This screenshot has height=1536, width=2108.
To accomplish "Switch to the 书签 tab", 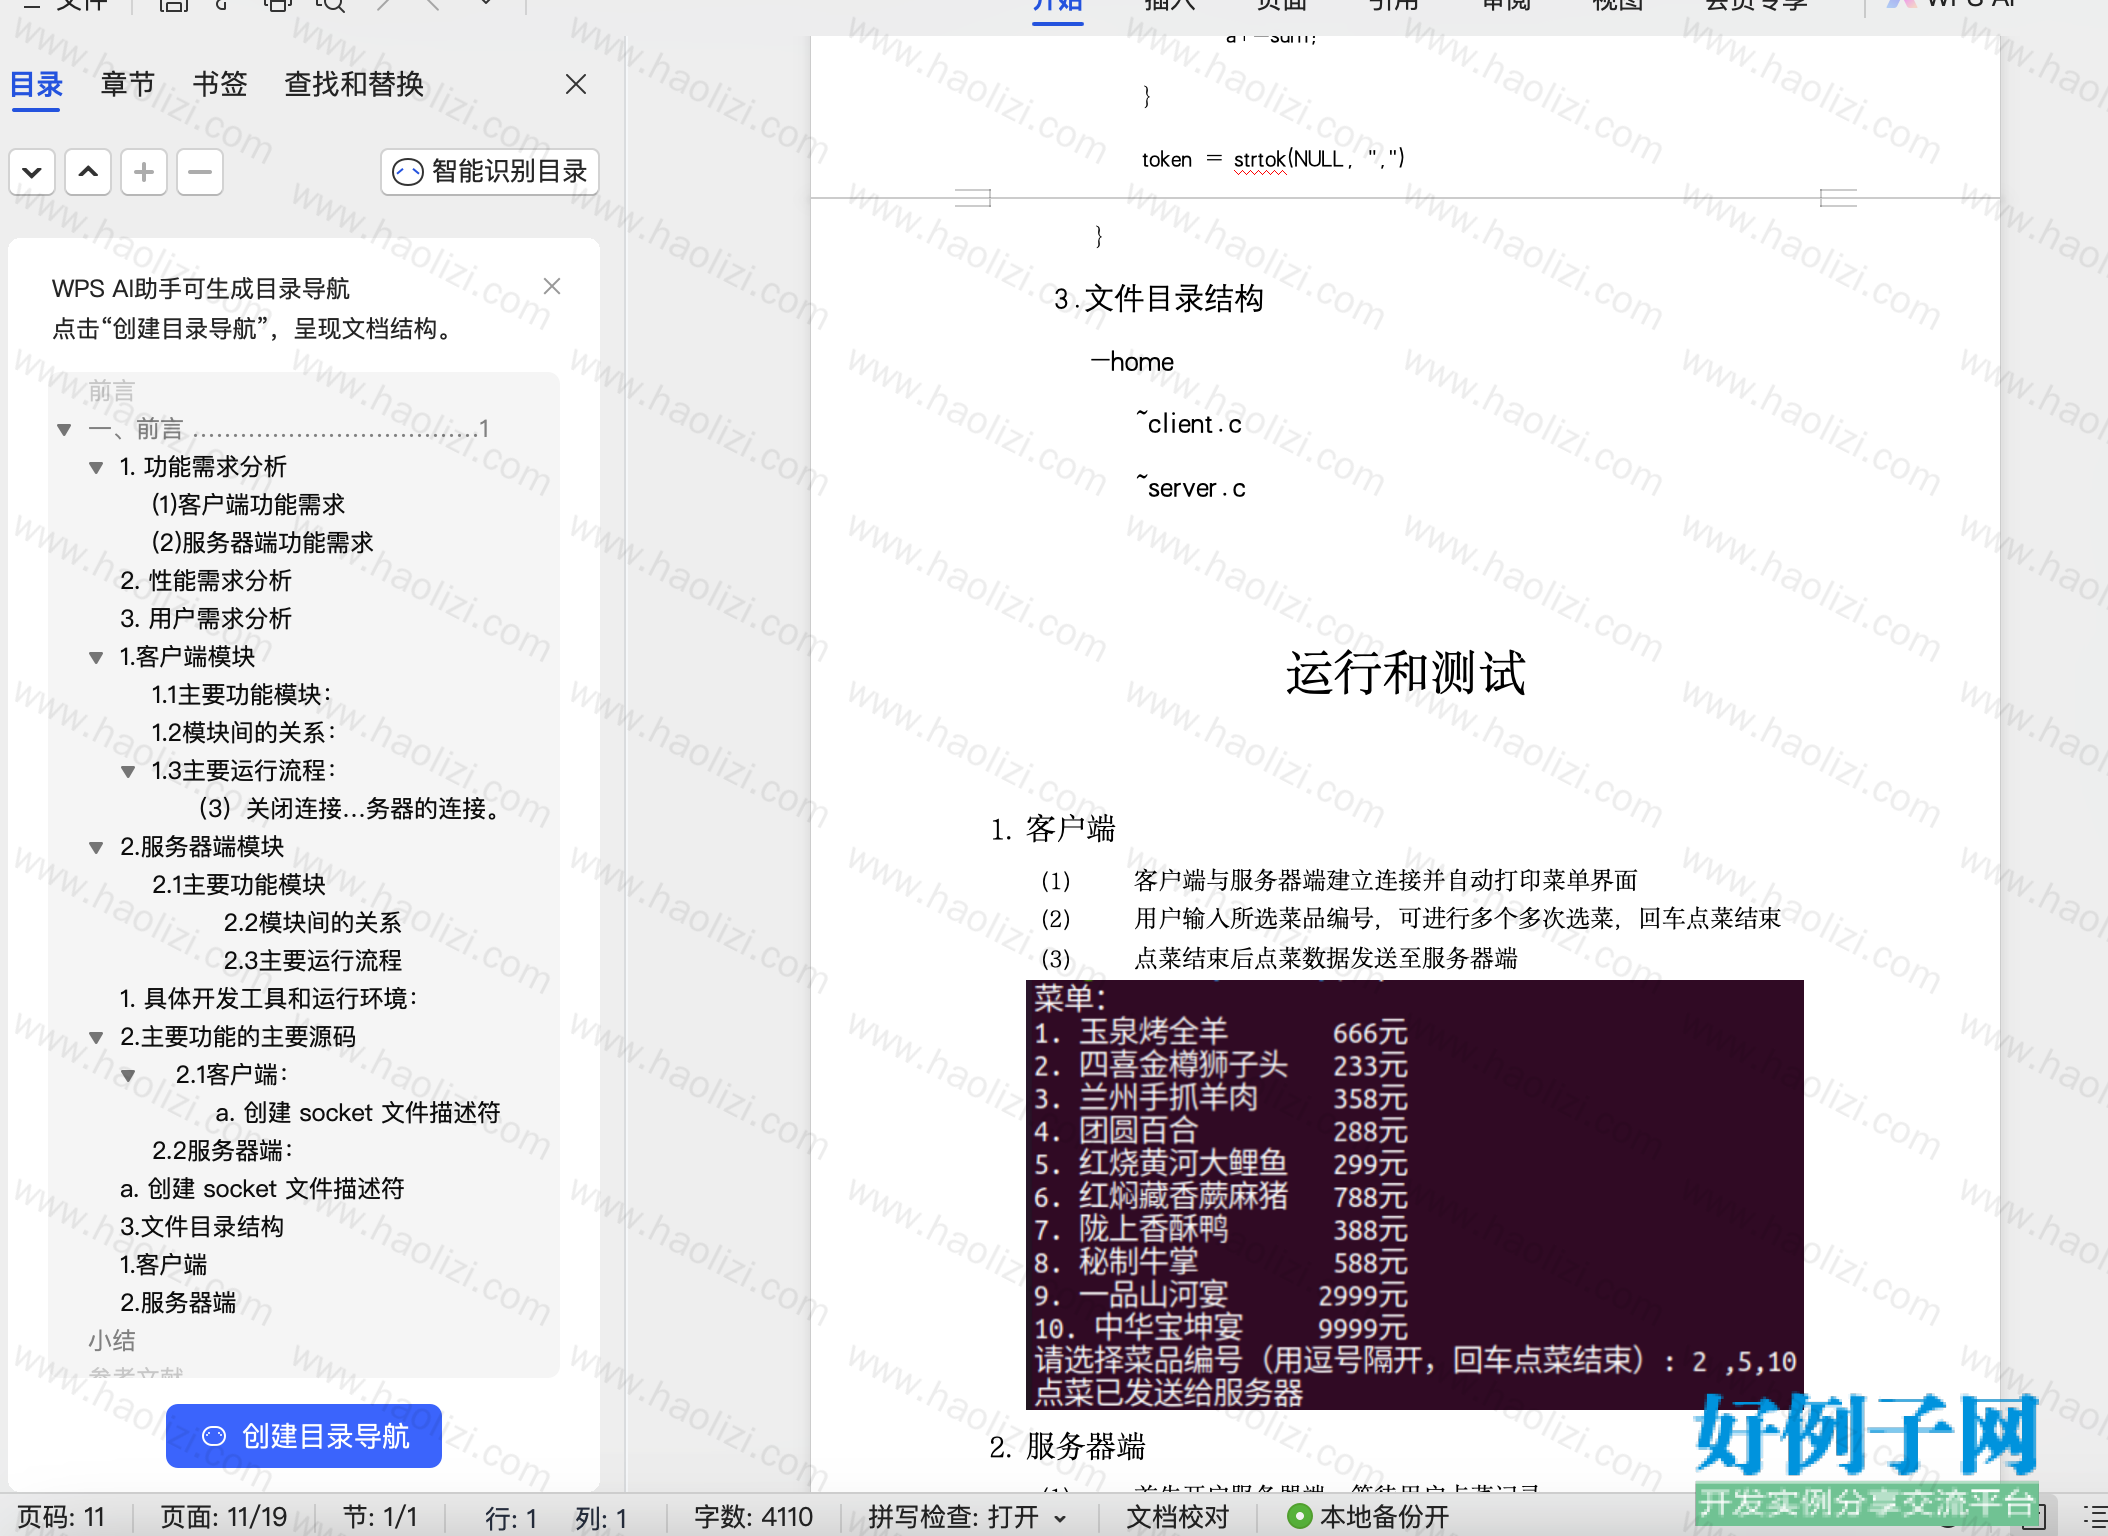I will tap(220, 85).
